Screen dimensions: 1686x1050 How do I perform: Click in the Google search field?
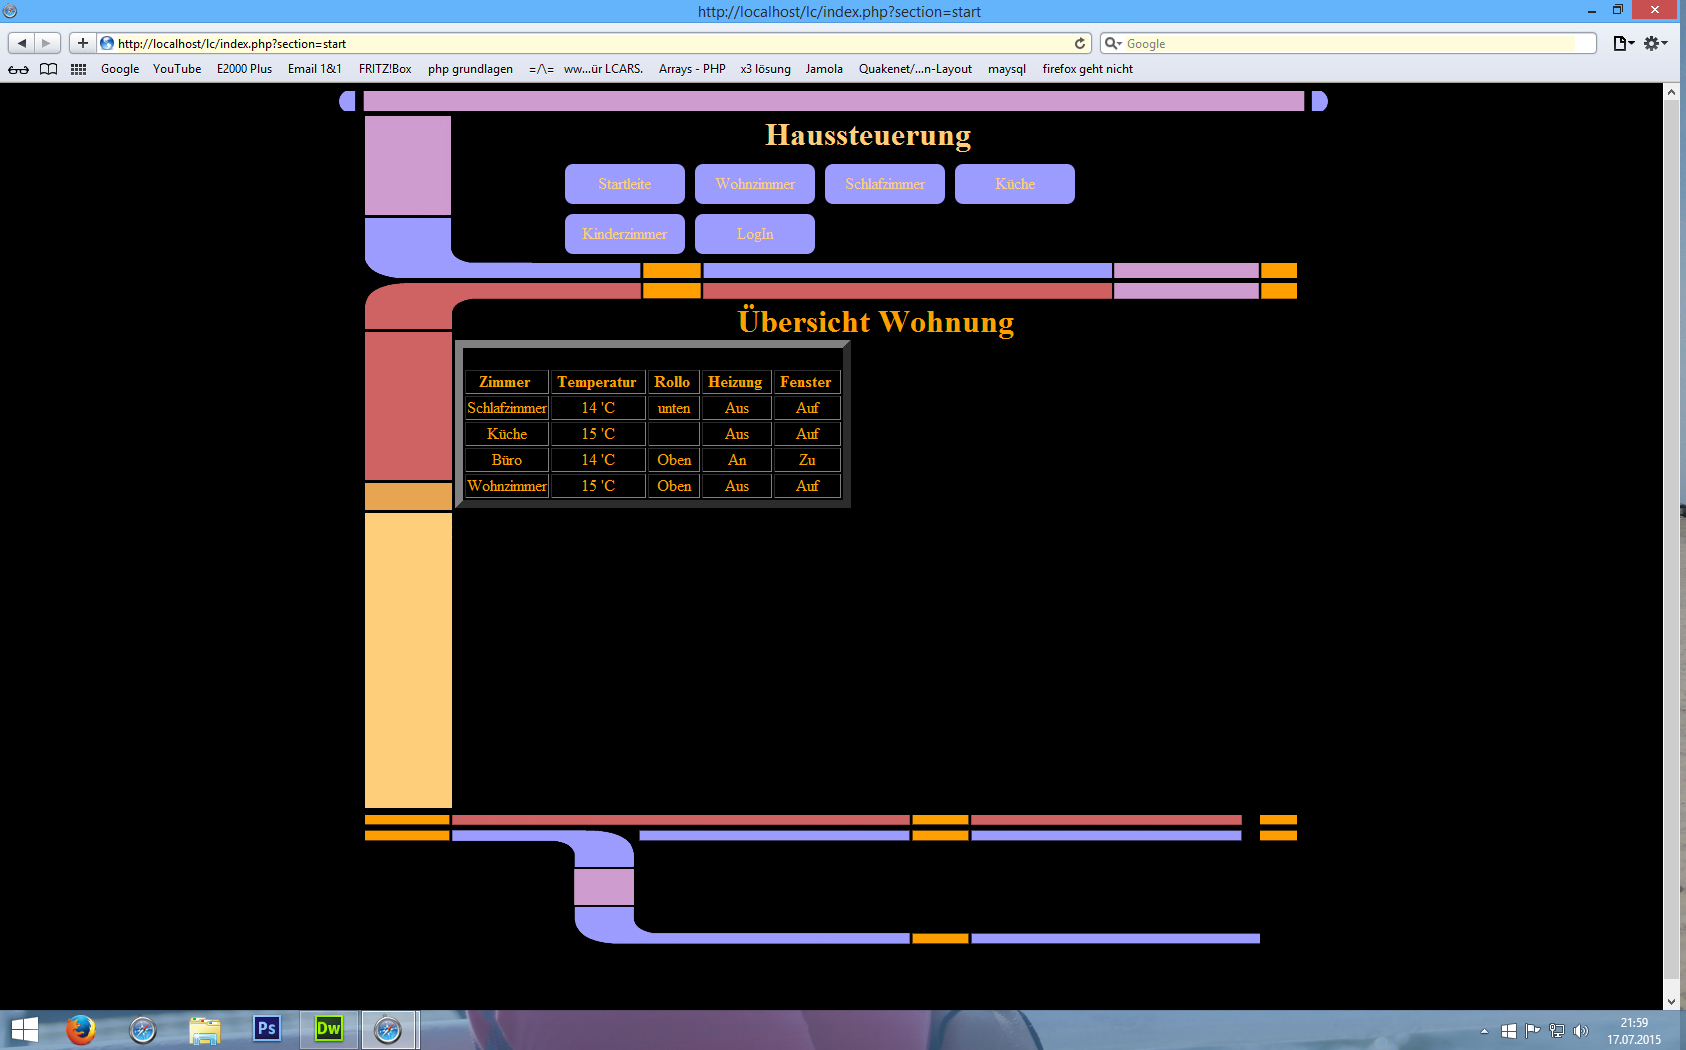[x=1350, y=43]
